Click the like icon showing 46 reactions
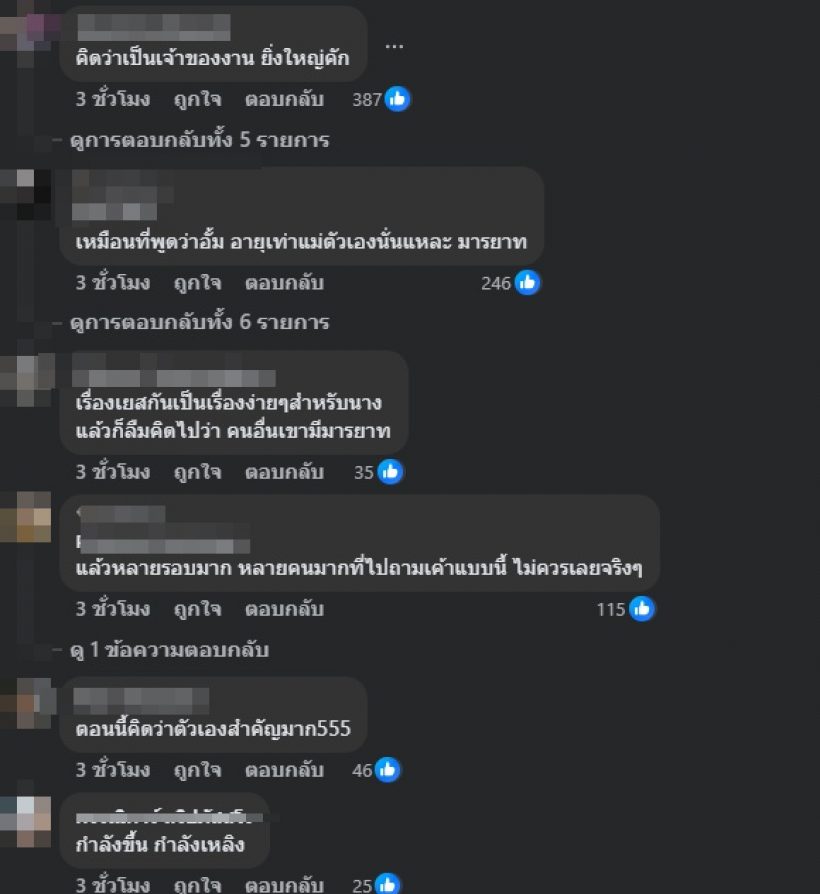The width and height of the screenshot is (820, 894). tap(388, 770)
